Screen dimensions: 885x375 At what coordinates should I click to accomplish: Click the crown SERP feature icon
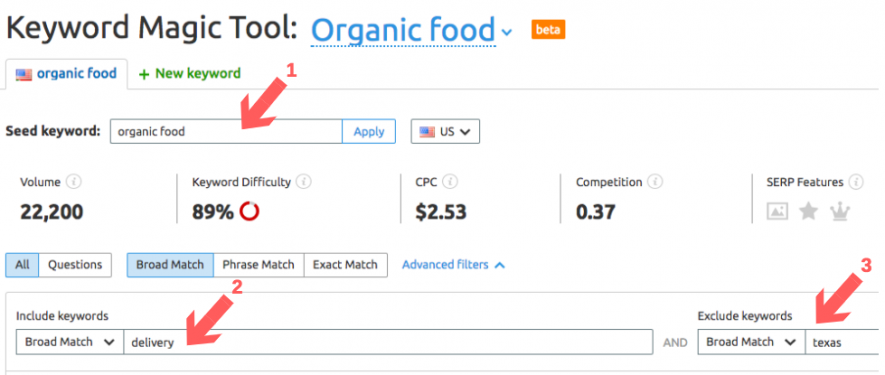840,212
